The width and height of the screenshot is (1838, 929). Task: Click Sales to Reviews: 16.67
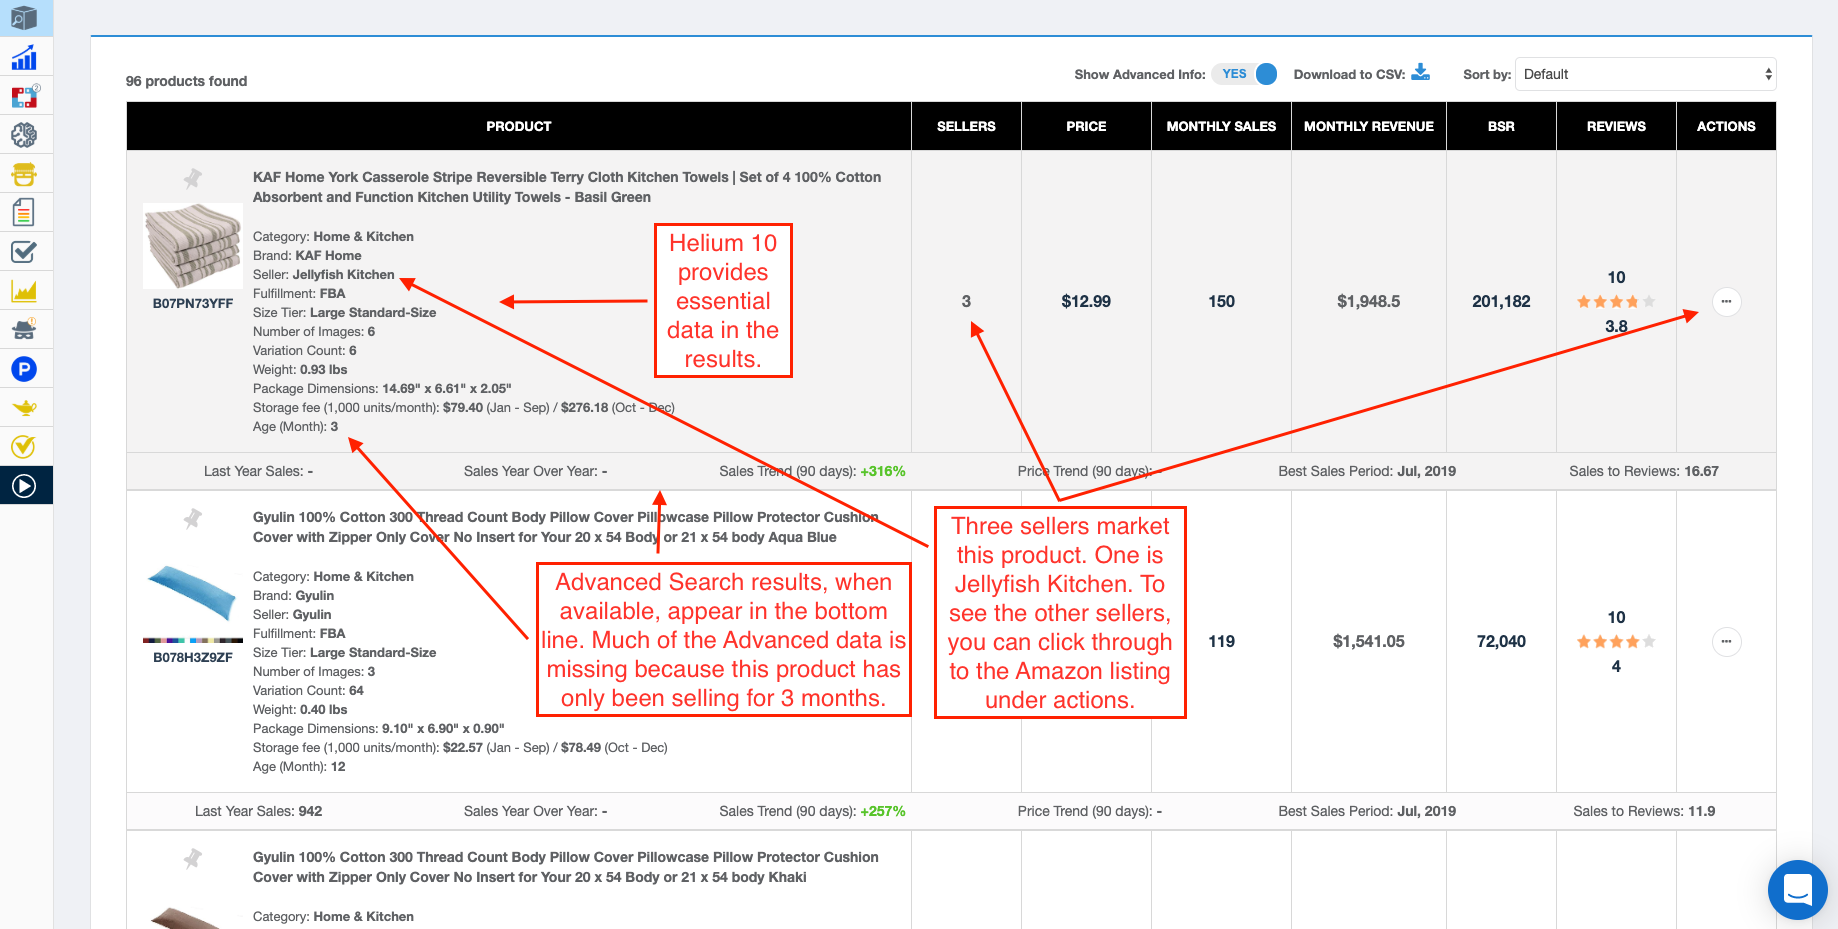[1644, 471]
